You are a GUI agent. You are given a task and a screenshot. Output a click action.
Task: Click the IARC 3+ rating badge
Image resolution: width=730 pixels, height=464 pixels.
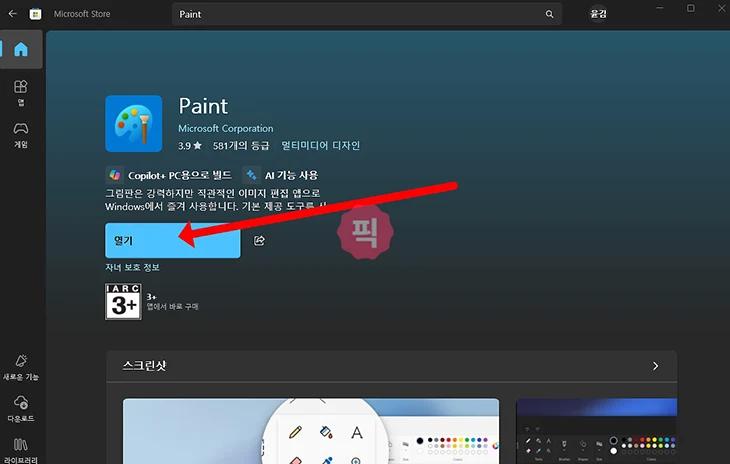pos(123,302)
